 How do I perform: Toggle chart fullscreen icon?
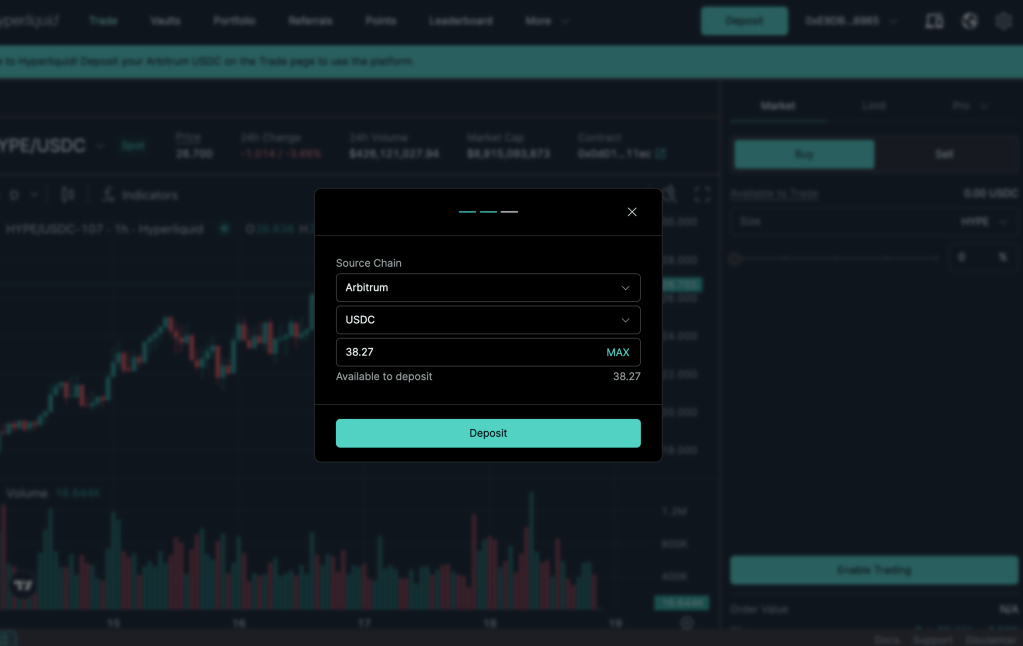tap(702, 194)
